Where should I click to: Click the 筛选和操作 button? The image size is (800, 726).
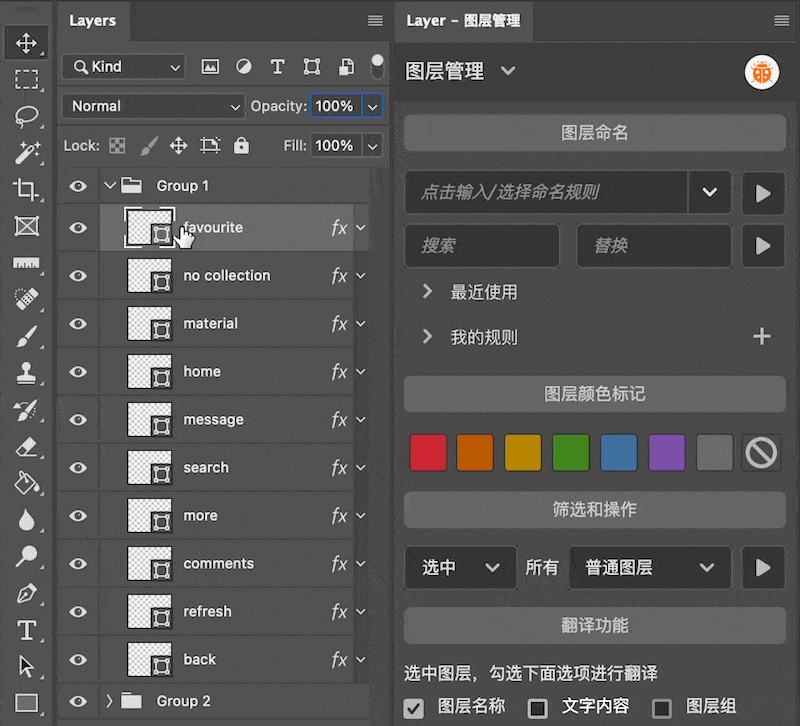pos(595,510)
